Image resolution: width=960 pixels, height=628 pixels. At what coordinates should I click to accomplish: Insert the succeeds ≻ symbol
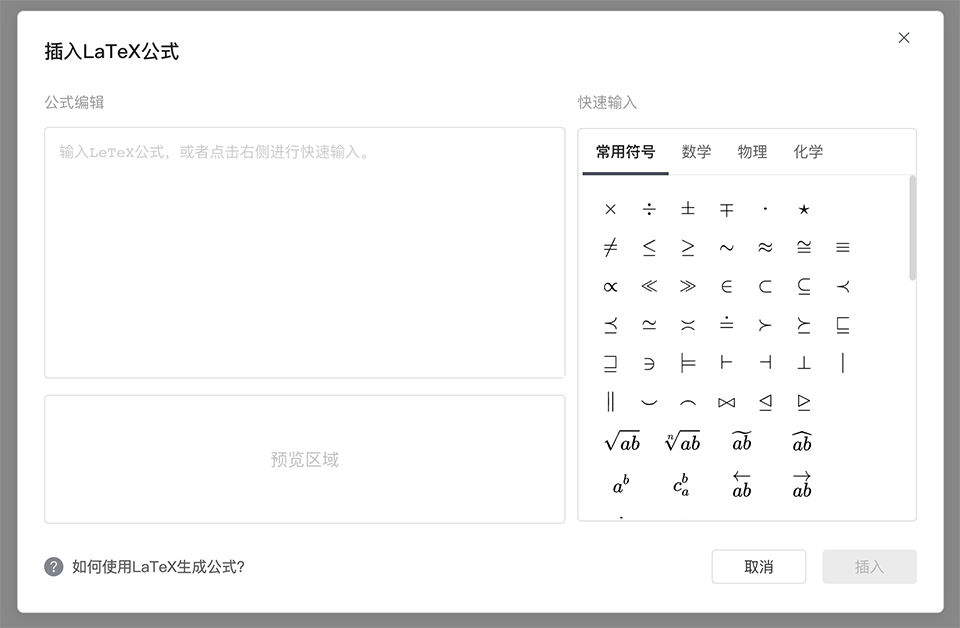[x=765, y=325]
